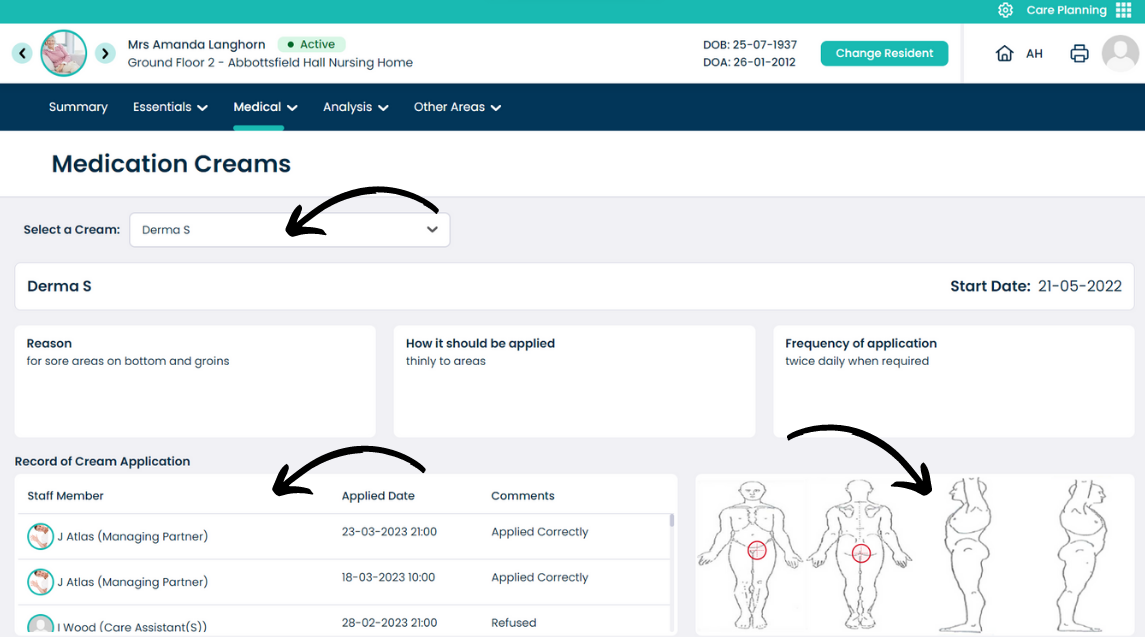
Task: Open the settings gear icon
Action: pos(1006,10)
